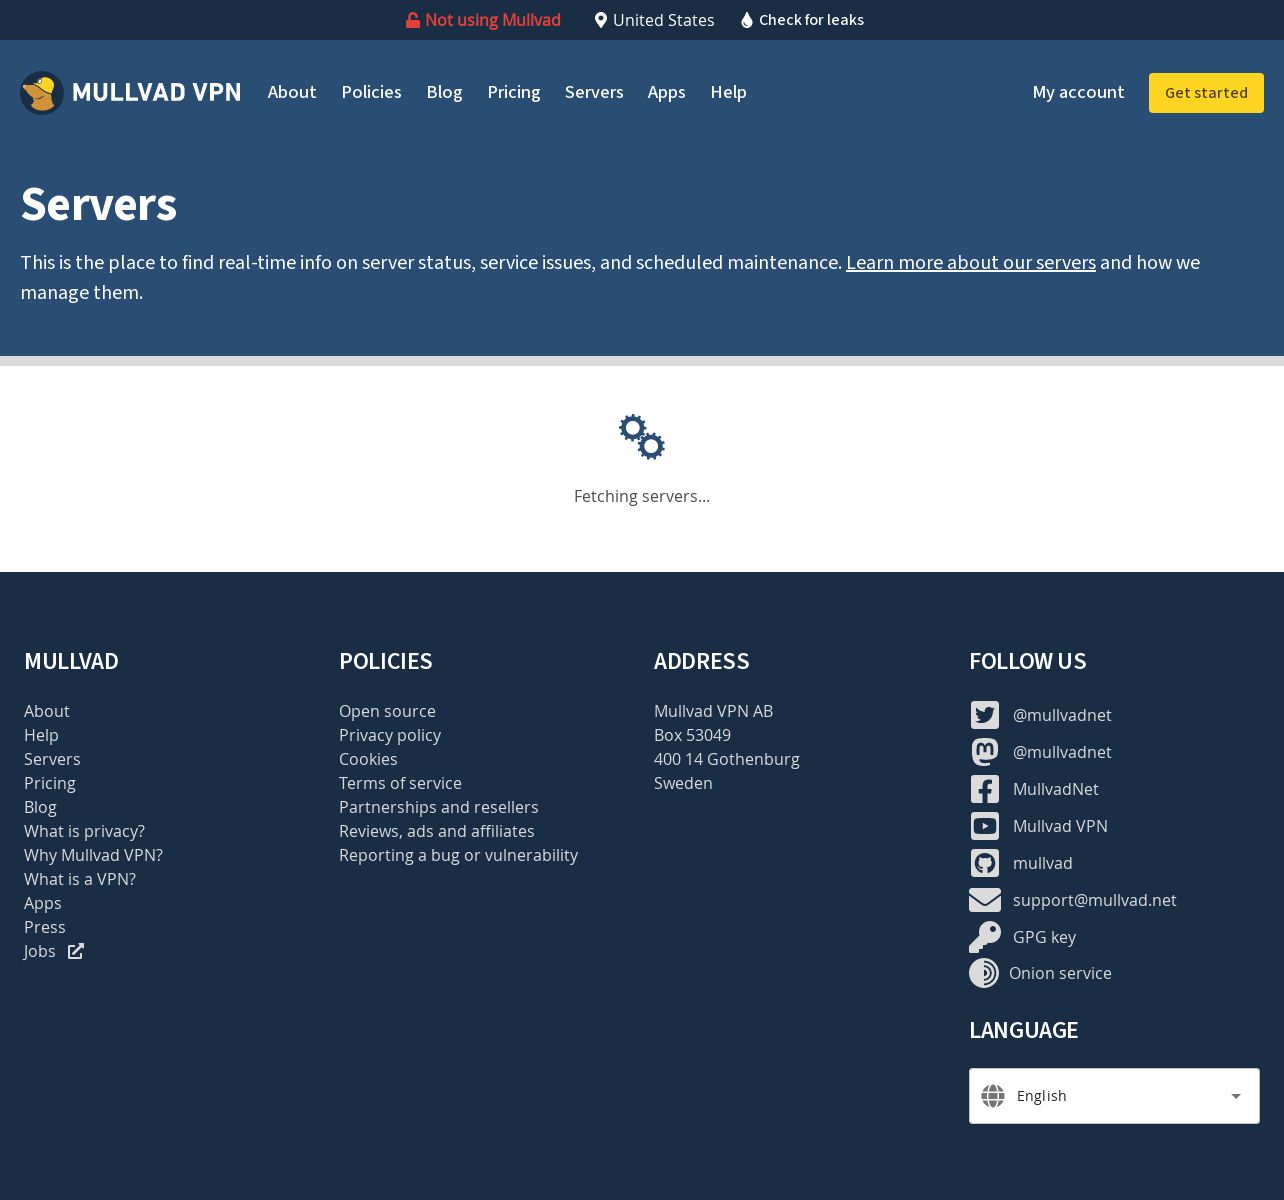Open the Cookies policy link

(x=368, y=759)
